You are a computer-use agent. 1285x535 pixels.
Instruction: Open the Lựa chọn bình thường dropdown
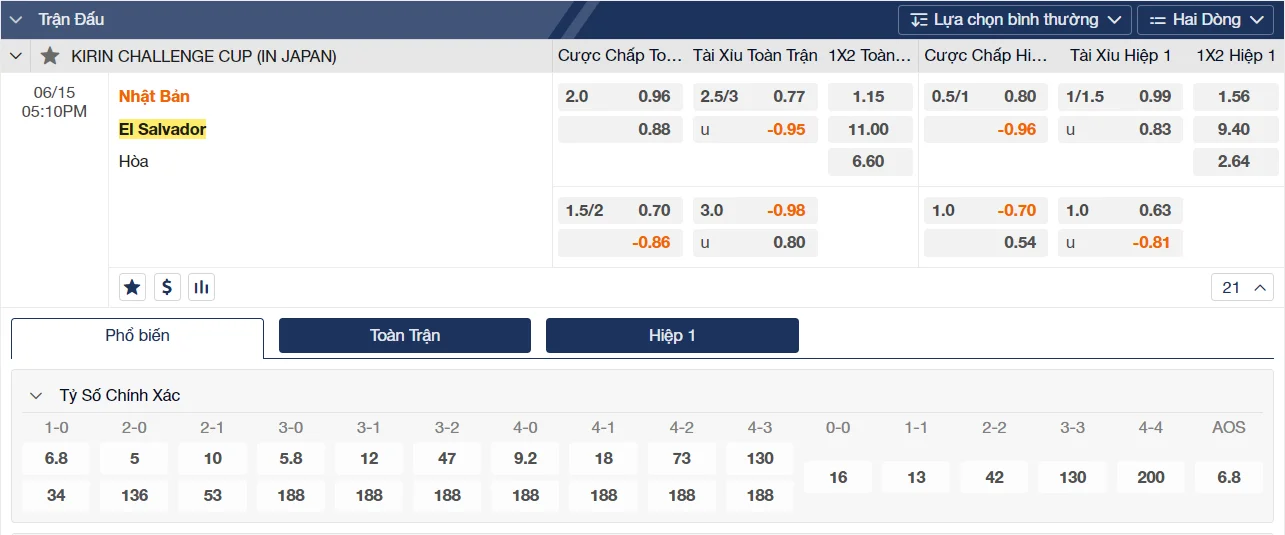[1014, 20]
